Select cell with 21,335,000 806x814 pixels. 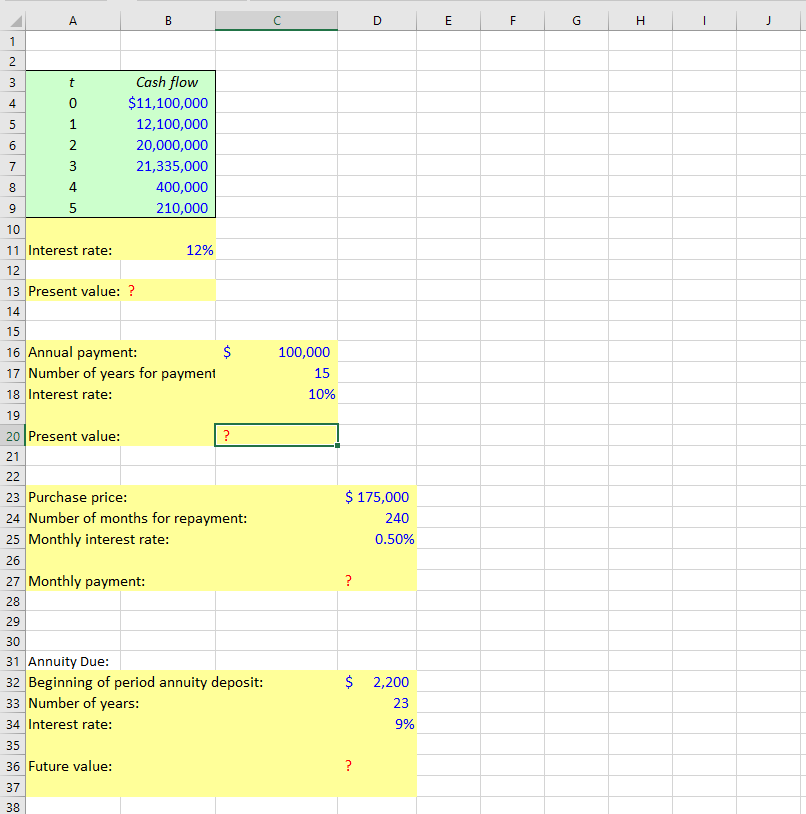[x=168, y=166]
